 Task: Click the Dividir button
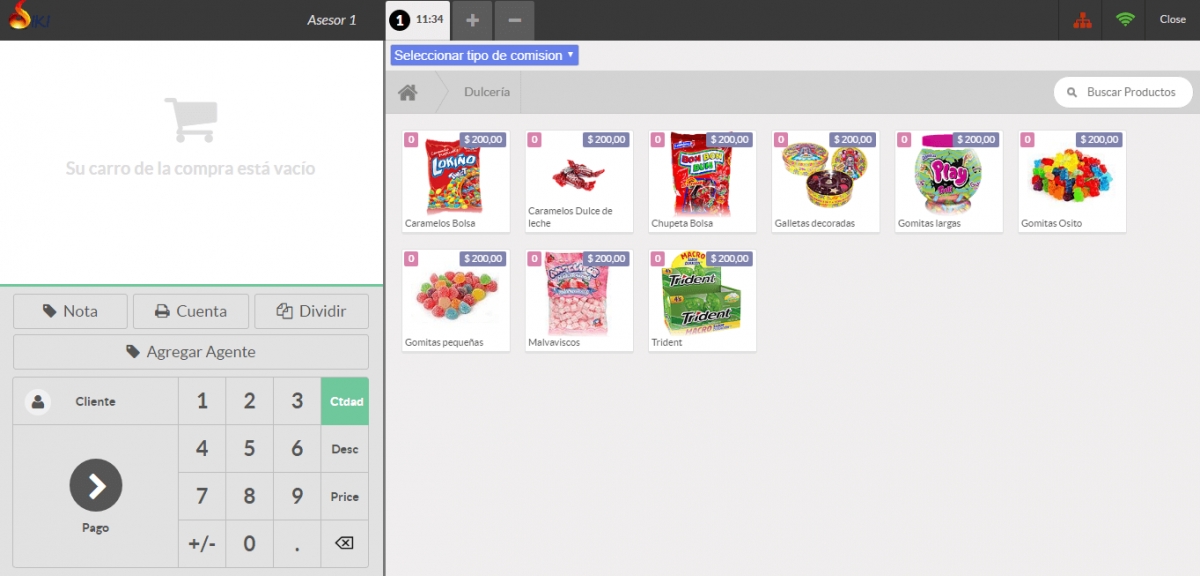click(x=311, y=311)
